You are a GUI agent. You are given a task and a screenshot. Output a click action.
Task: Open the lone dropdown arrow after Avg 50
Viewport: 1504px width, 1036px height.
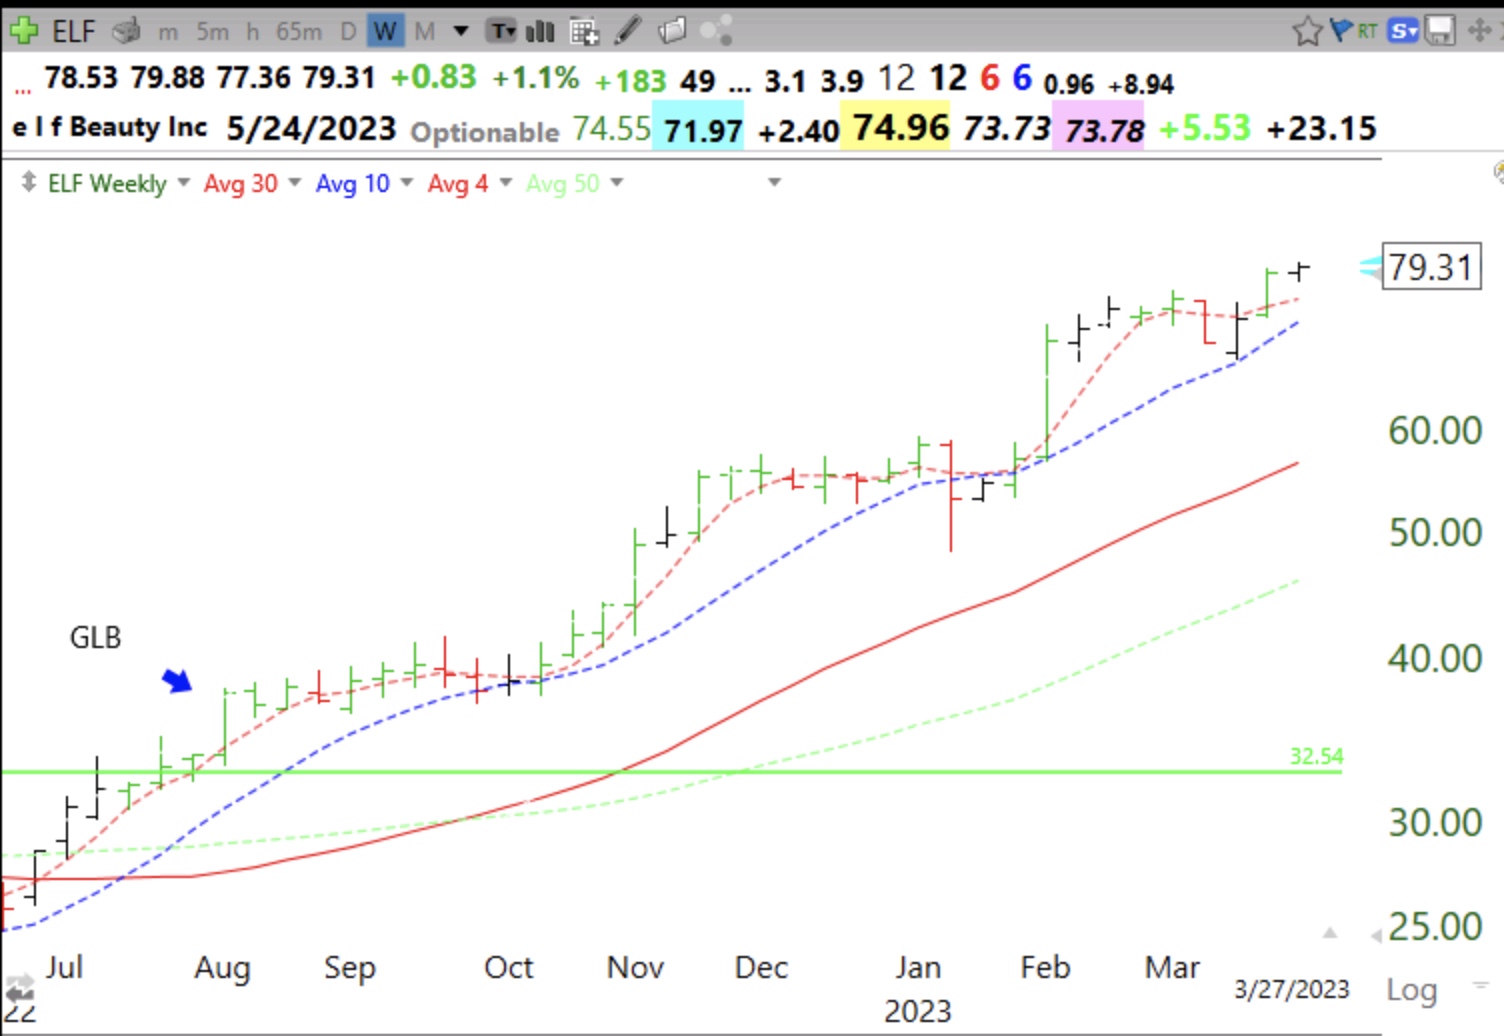coord(774,182)
